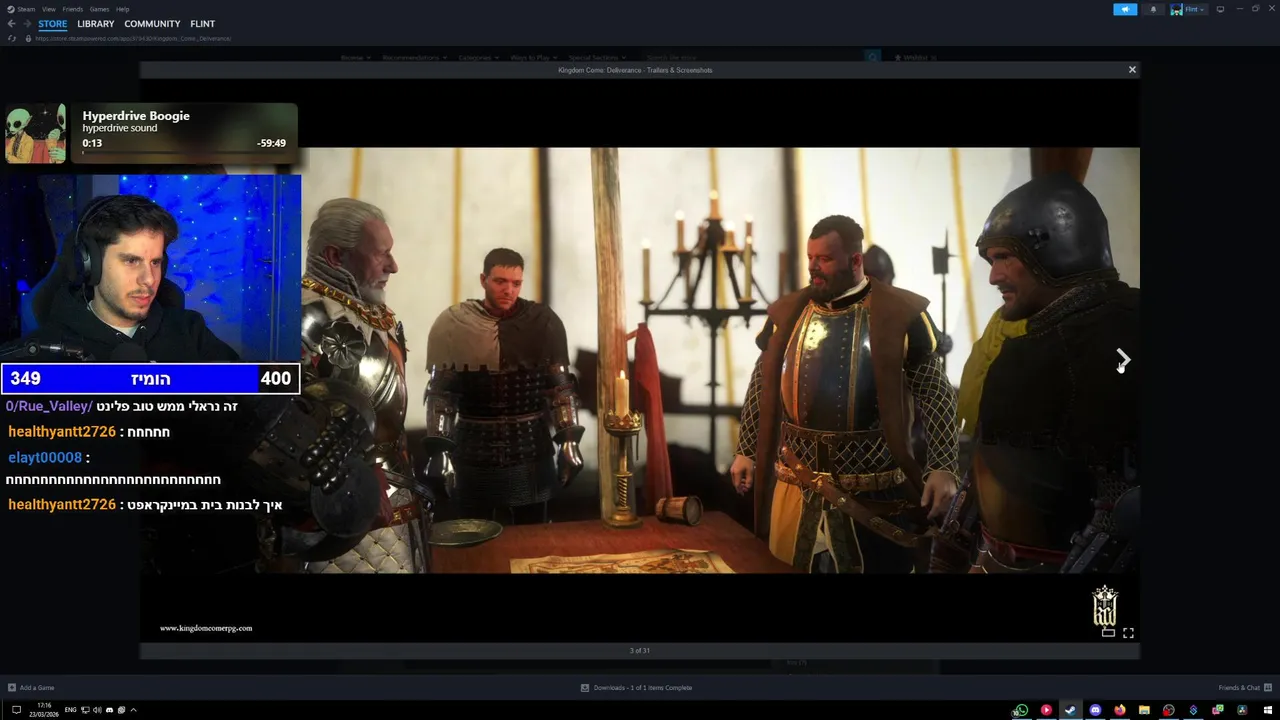
Task: Open Discord from the taskbar
Action: pyautogui.click(x=1095, y=710)
